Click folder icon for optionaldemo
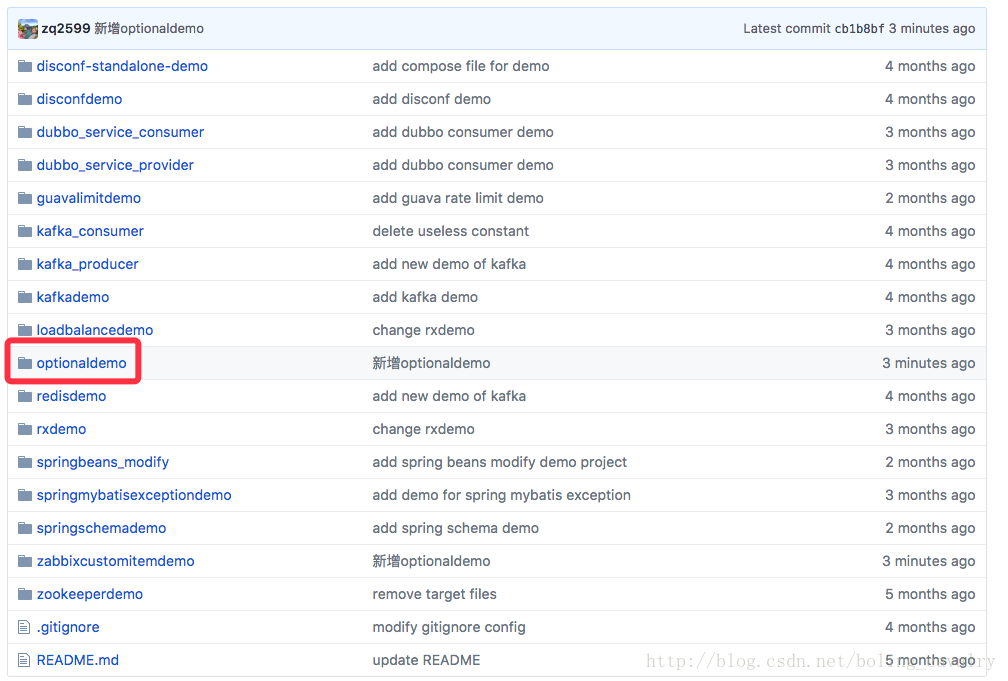This screenshot has width=1008, height=681. click(25, 363)
